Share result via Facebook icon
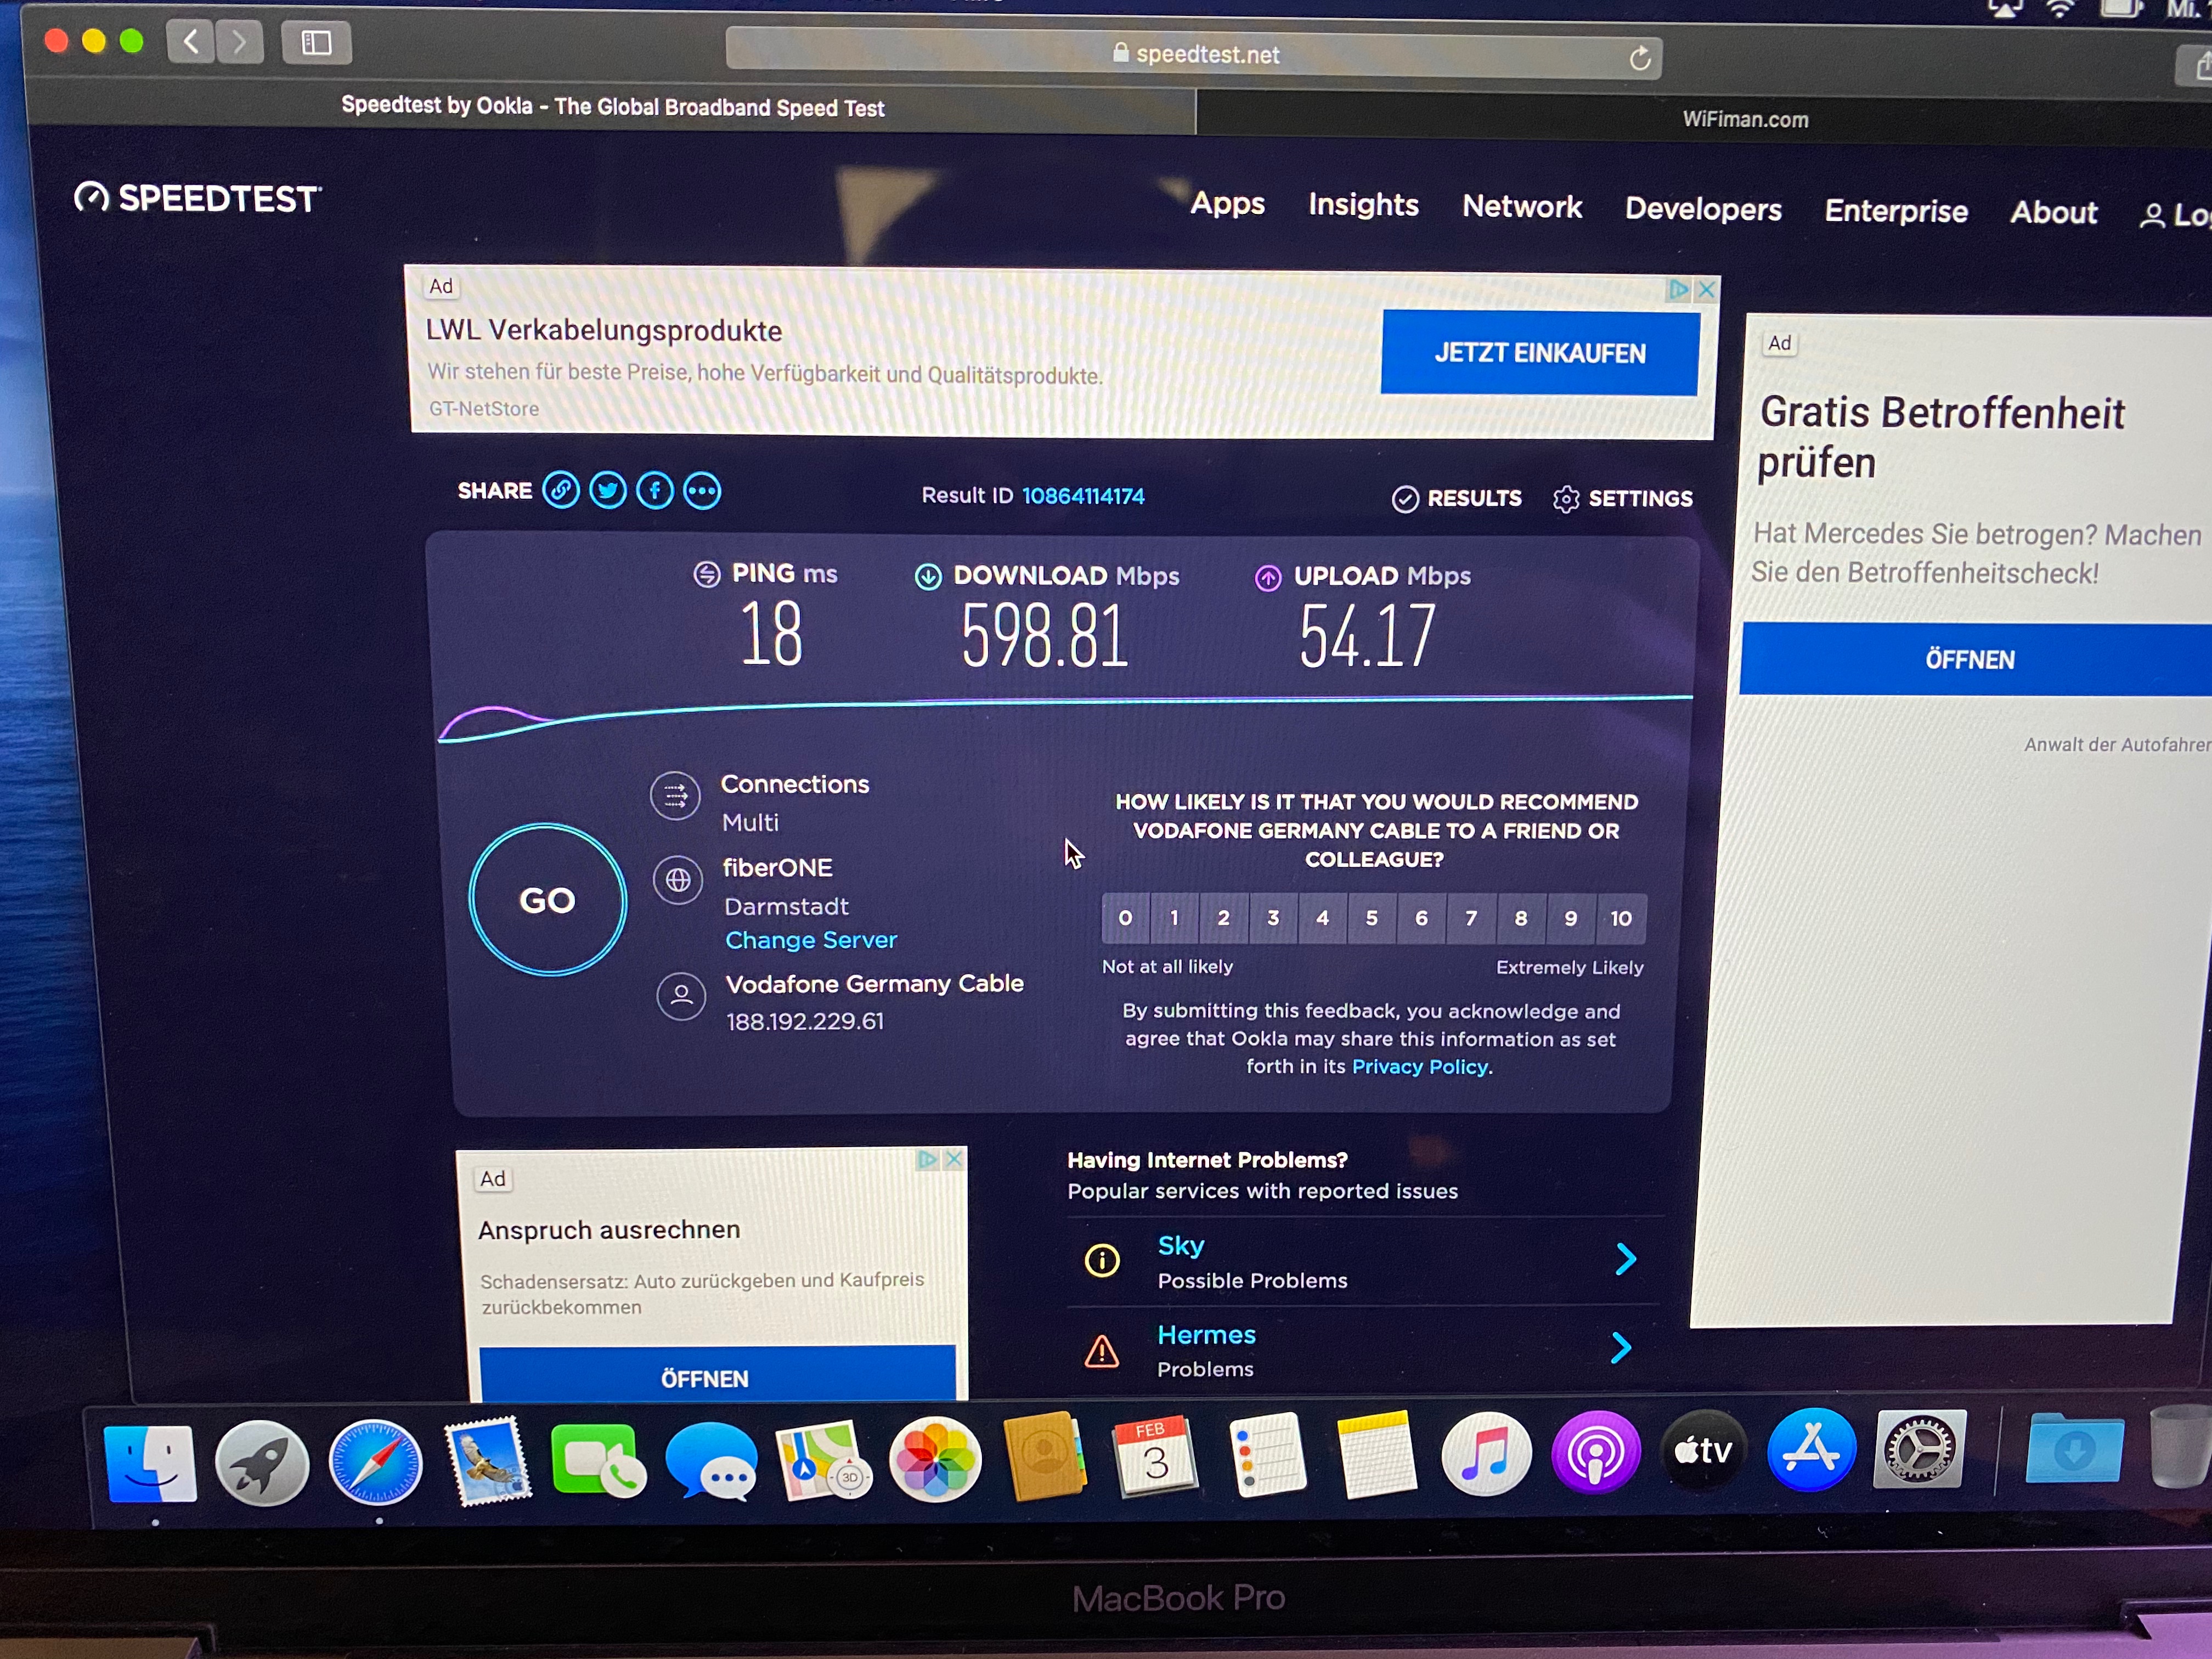 (x=655, y=491)
